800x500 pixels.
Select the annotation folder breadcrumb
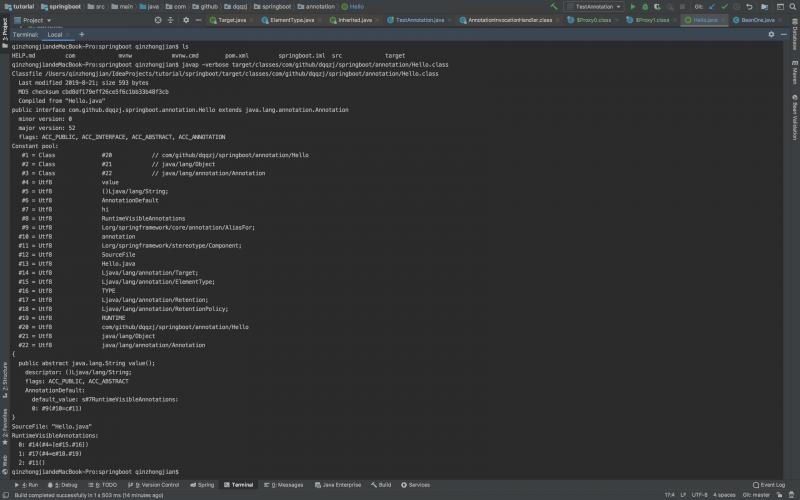(x=316, y=7)
